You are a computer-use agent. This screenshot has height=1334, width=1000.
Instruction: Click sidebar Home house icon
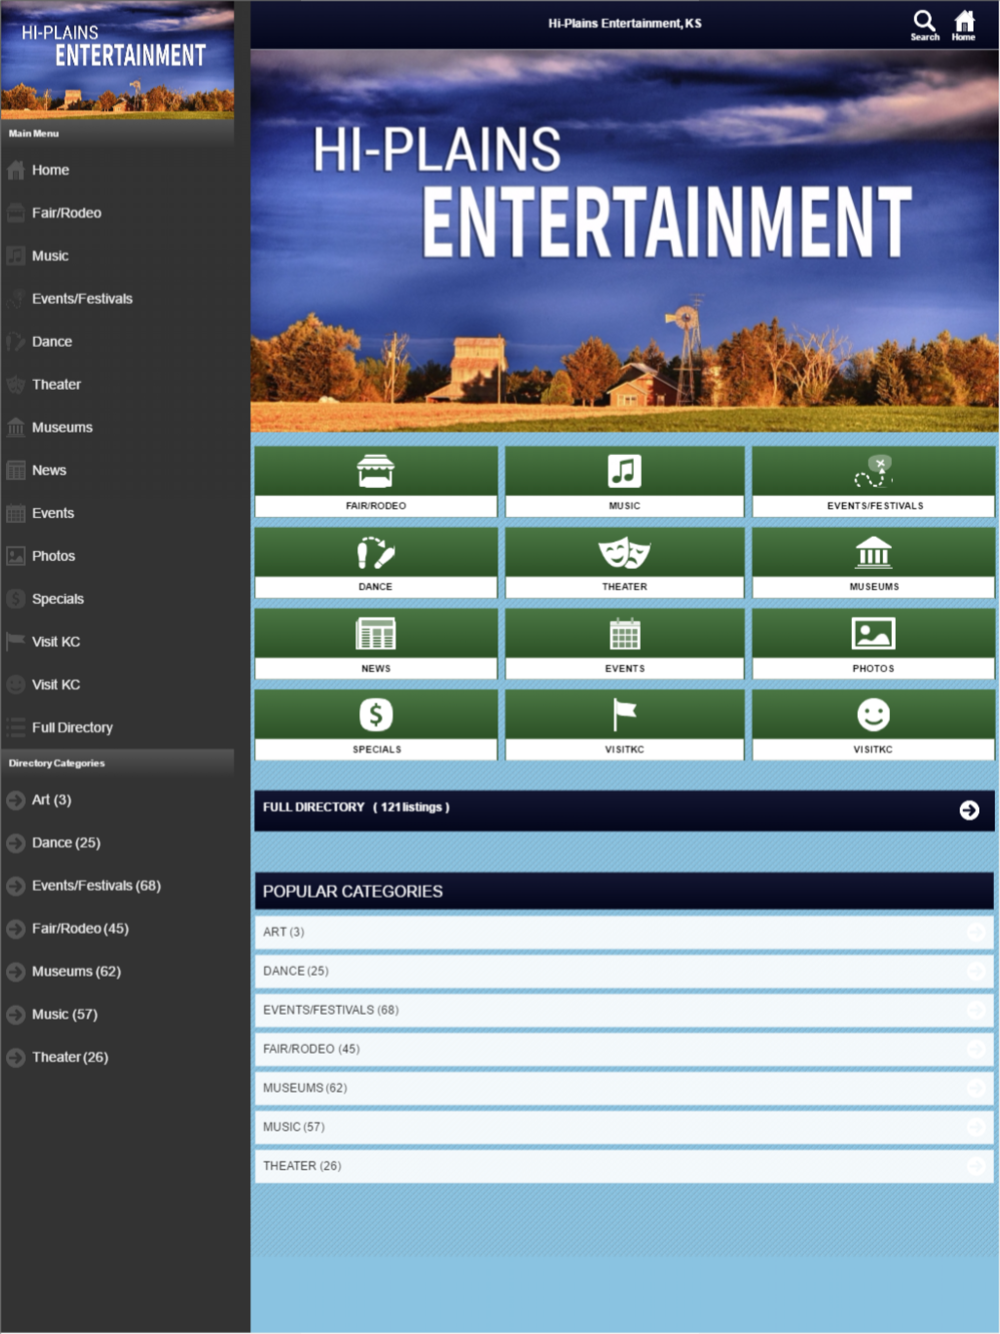point(16,170)
